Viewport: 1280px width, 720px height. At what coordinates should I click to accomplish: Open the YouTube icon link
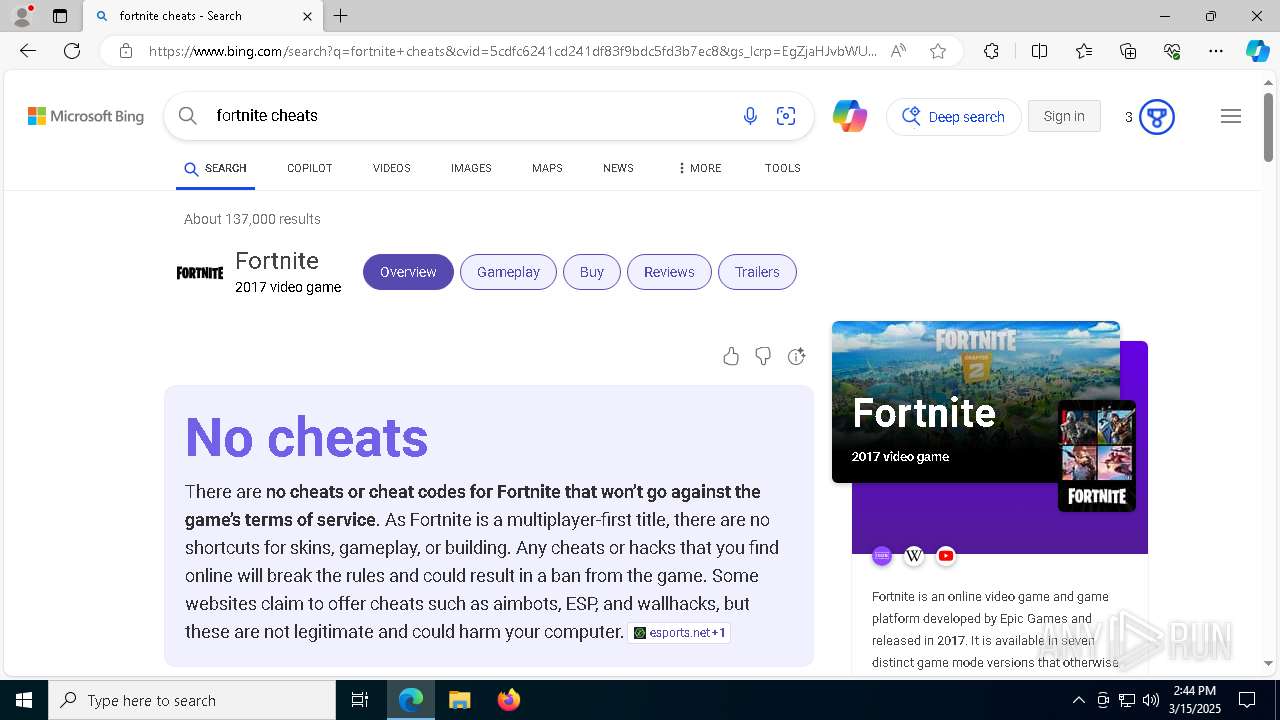click(946, 556)
